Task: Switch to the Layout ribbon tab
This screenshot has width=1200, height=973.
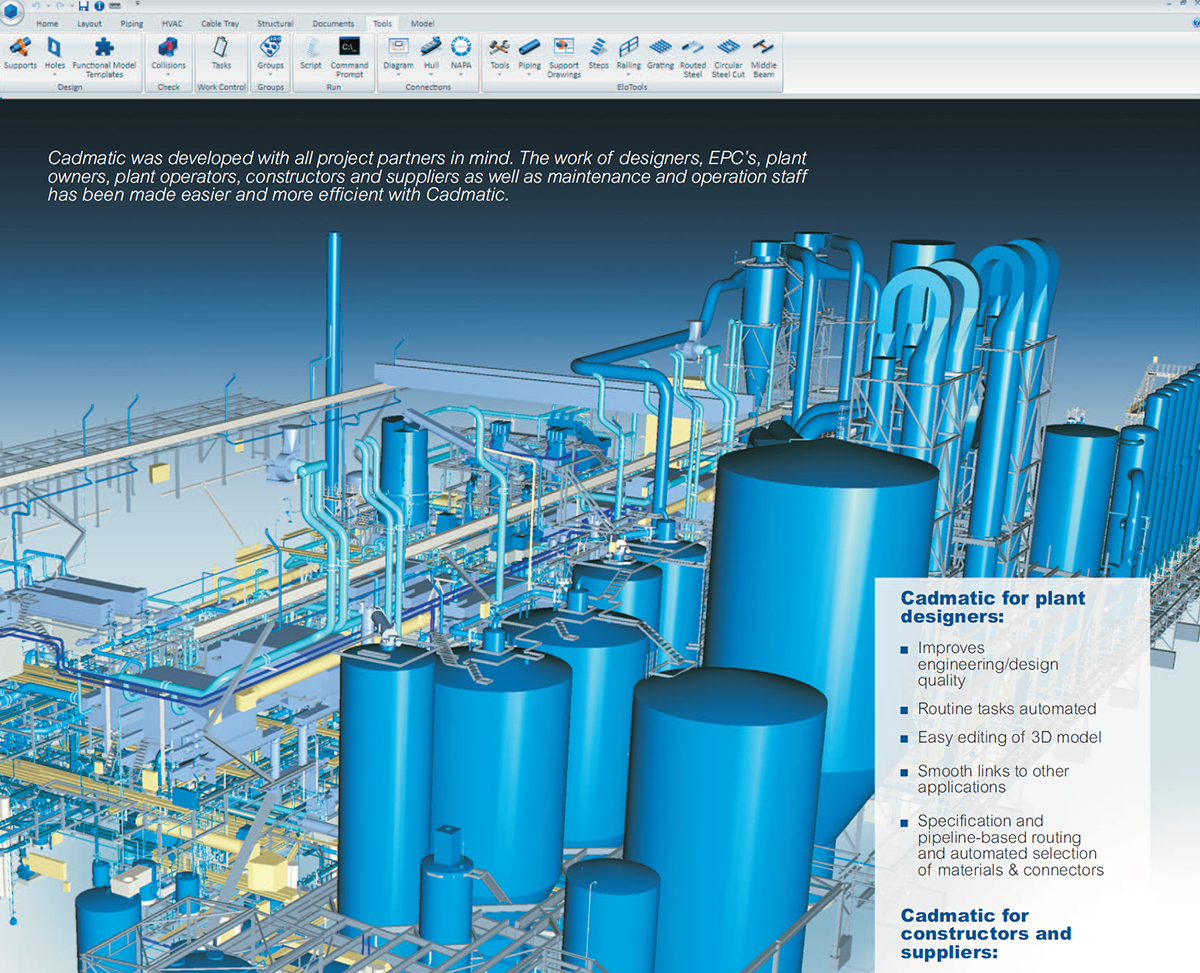Action: [x=89, y=23]
